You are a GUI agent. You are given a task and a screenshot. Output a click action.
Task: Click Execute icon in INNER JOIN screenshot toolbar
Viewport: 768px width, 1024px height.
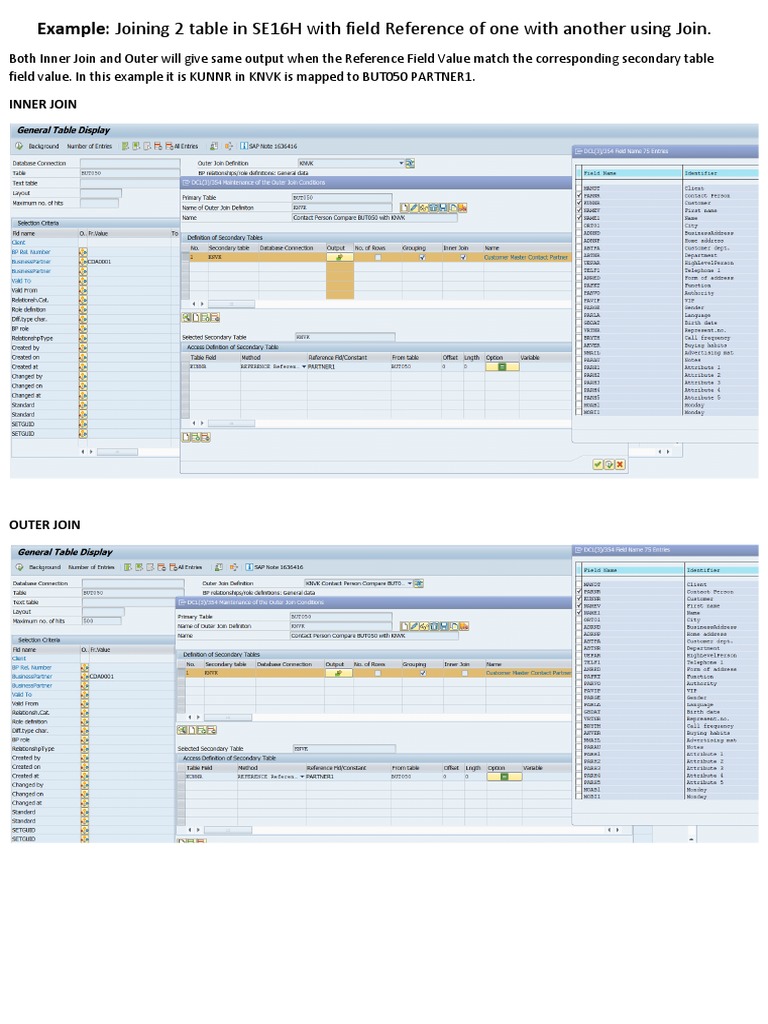tap(19, 146)
